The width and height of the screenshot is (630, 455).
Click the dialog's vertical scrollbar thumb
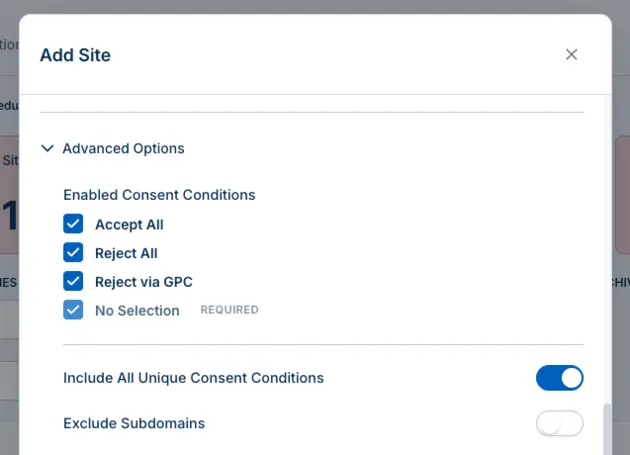coord(607,429)
